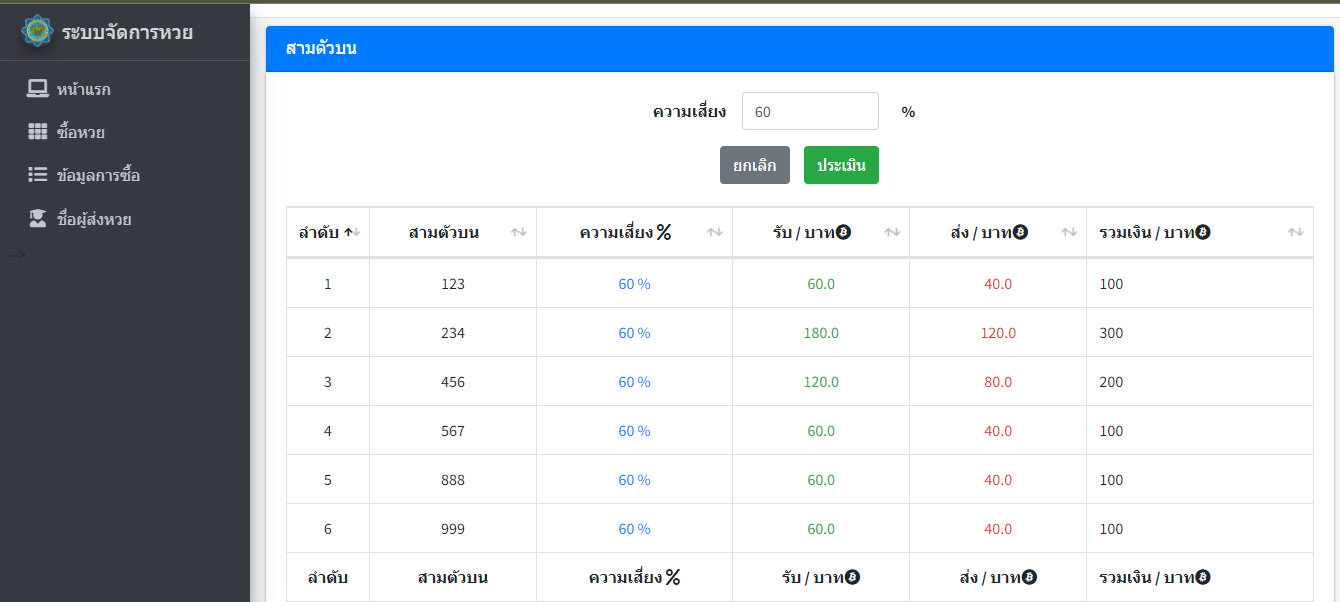Open the หน้าแรก menu item
Viewport: 1340px width, 602px height.
(x=83, y=89)
